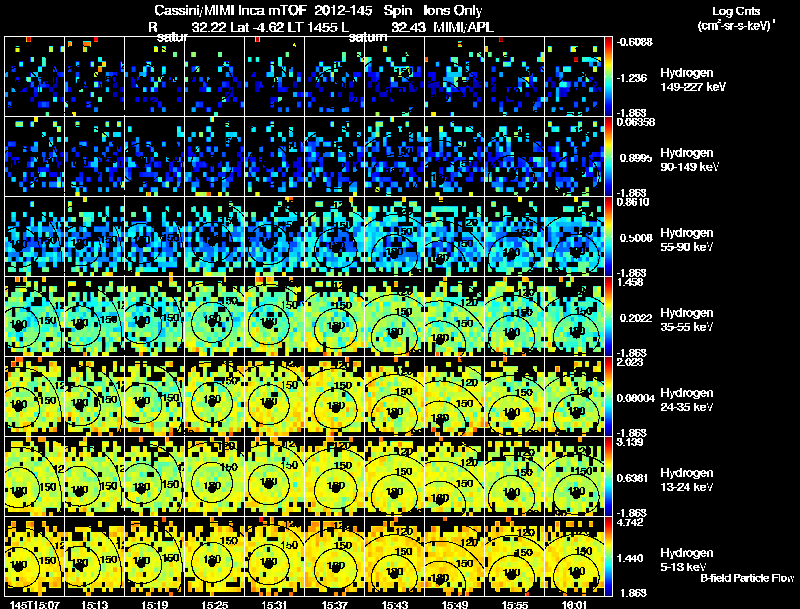Click the Hydrogen 55-90 keV label

click(687, 240)
